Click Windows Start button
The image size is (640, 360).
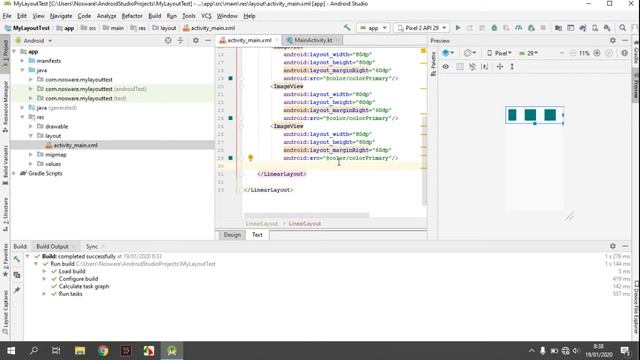(11, 351)
